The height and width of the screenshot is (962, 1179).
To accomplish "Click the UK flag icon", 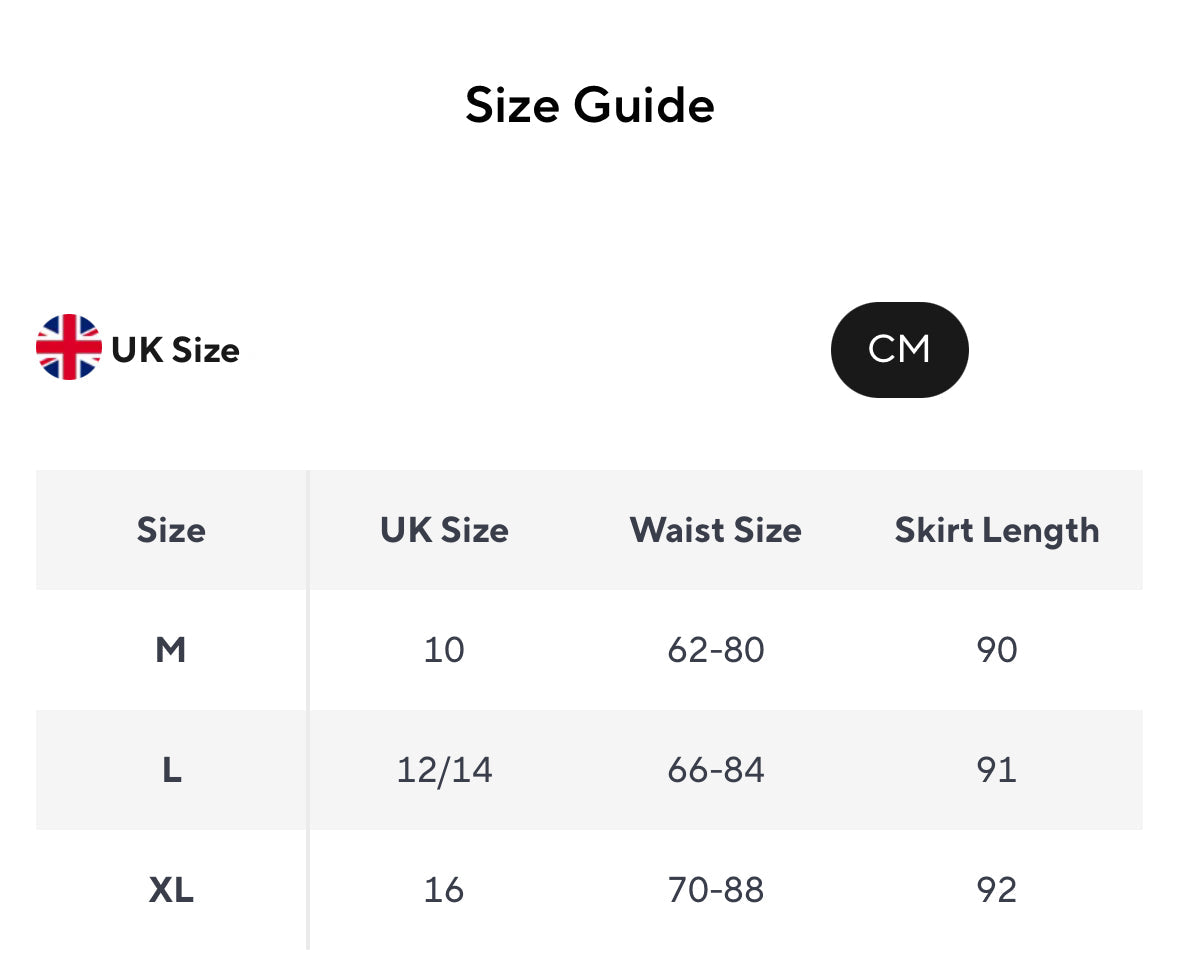I will (69, 347).
